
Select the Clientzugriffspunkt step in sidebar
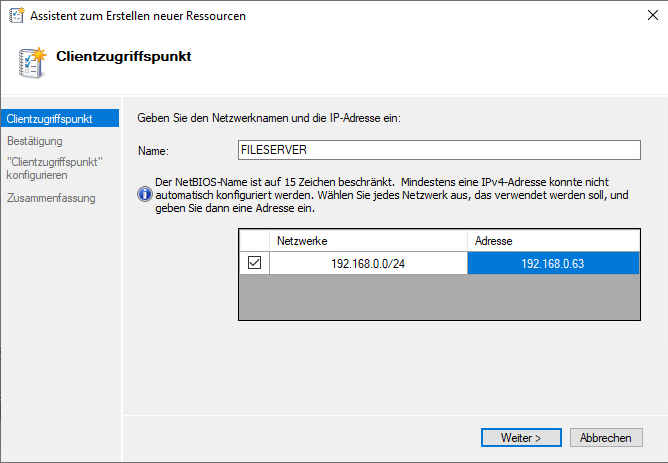[50, 119]
